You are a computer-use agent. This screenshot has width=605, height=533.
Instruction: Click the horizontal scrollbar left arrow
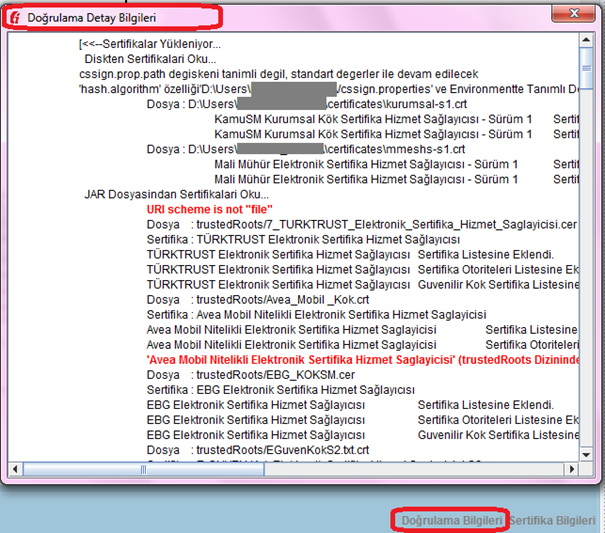pos(15,468)
